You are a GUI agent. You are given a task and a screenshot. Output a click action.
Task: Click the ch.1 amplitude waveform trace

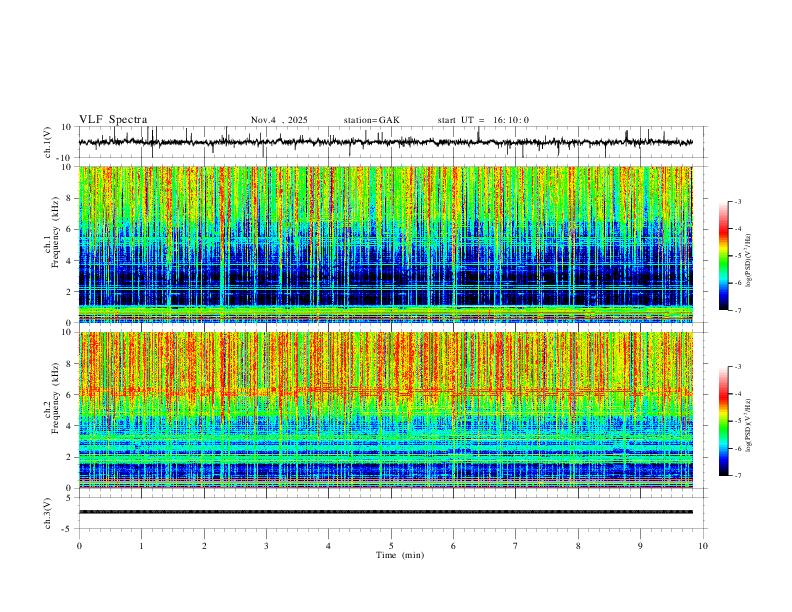tap(385, 142)
